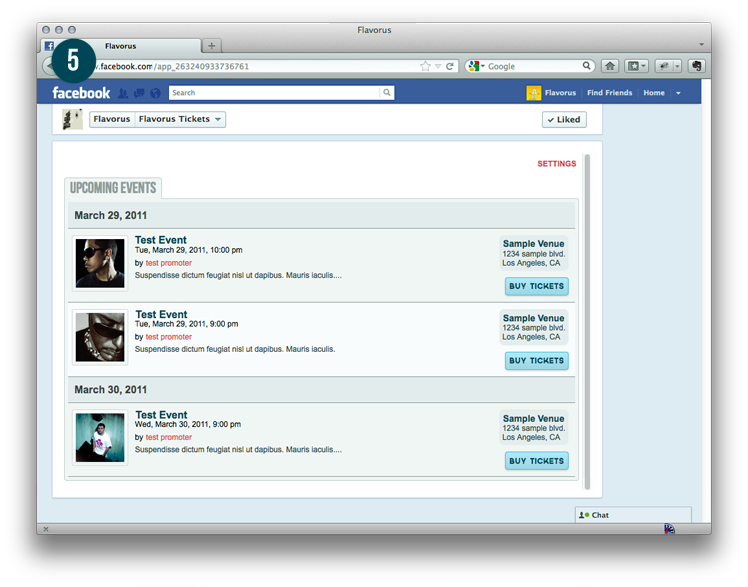Open the bookmarks toolbar button
The image size is (748, 587).
[636, 66]
